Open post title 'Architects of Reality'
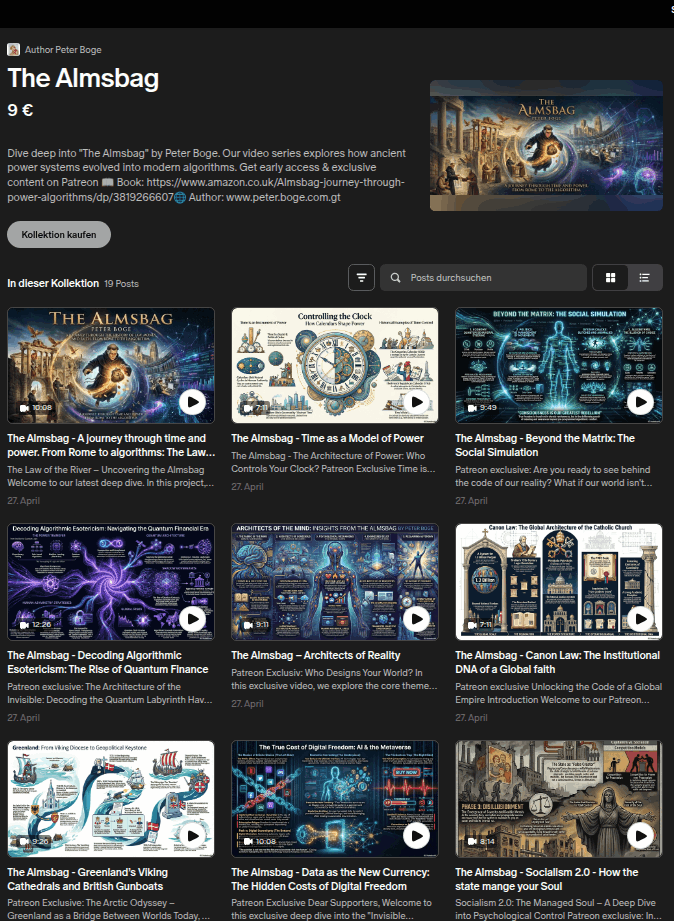The width and height of the screenshot is (674, 921). (316, 655)
